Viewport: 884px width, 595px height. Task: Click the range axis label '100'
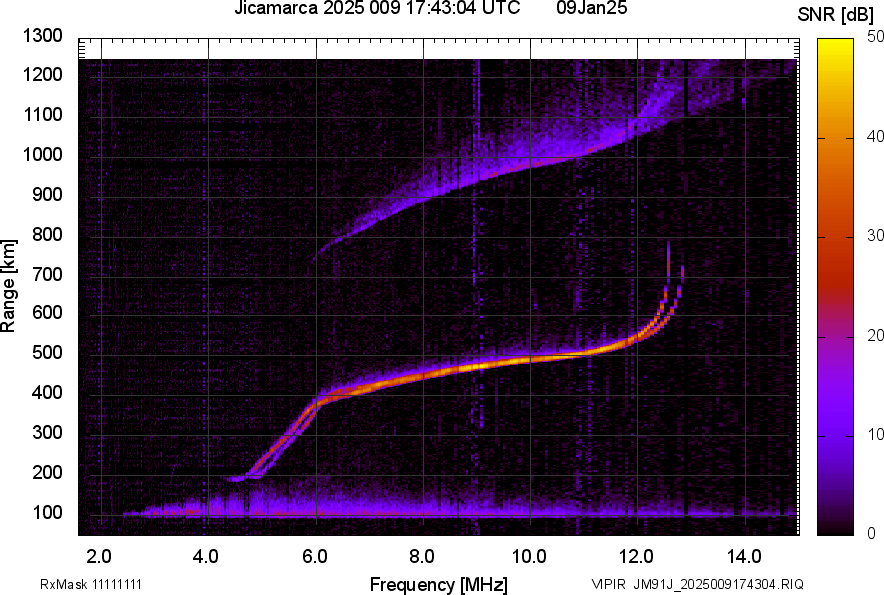click(x=47, y=512)
